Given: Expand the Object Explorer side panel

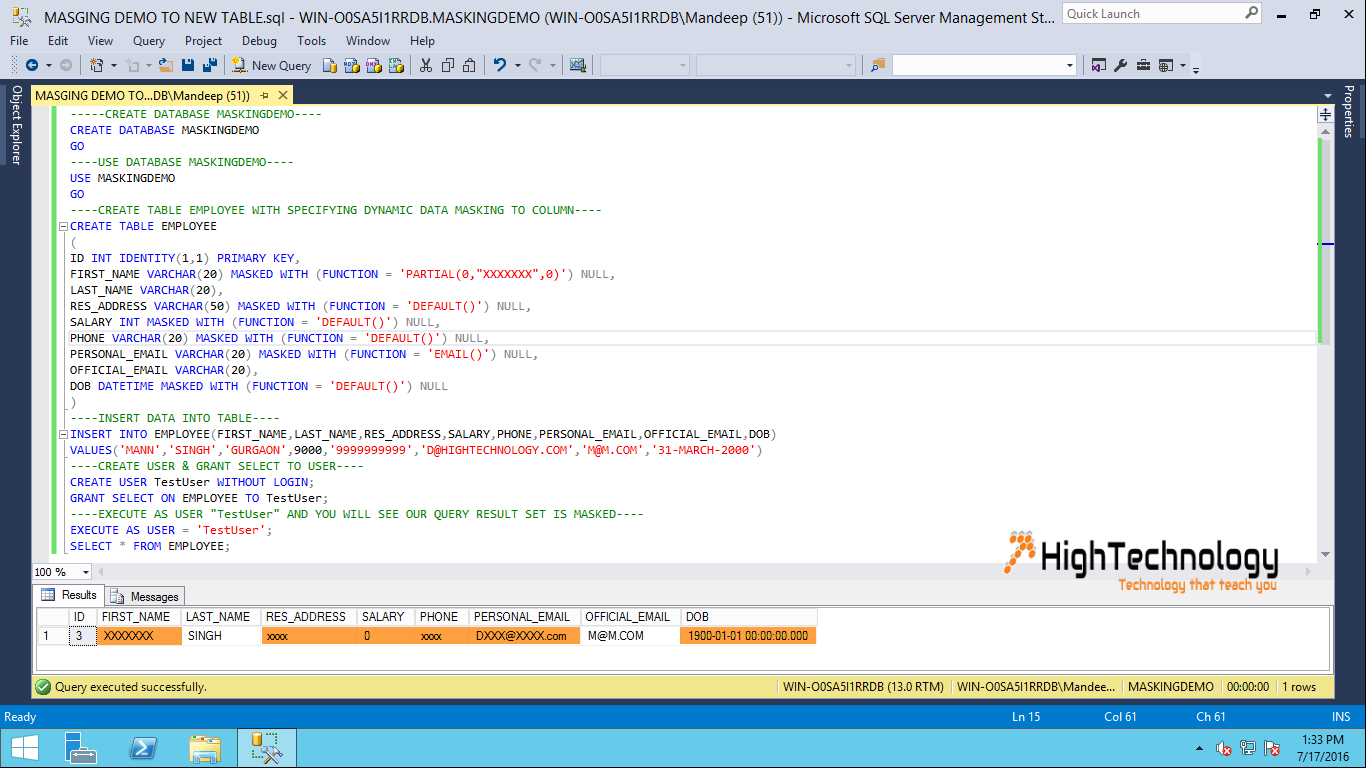Looking at the screenshot, I should (x=15, y=125).
